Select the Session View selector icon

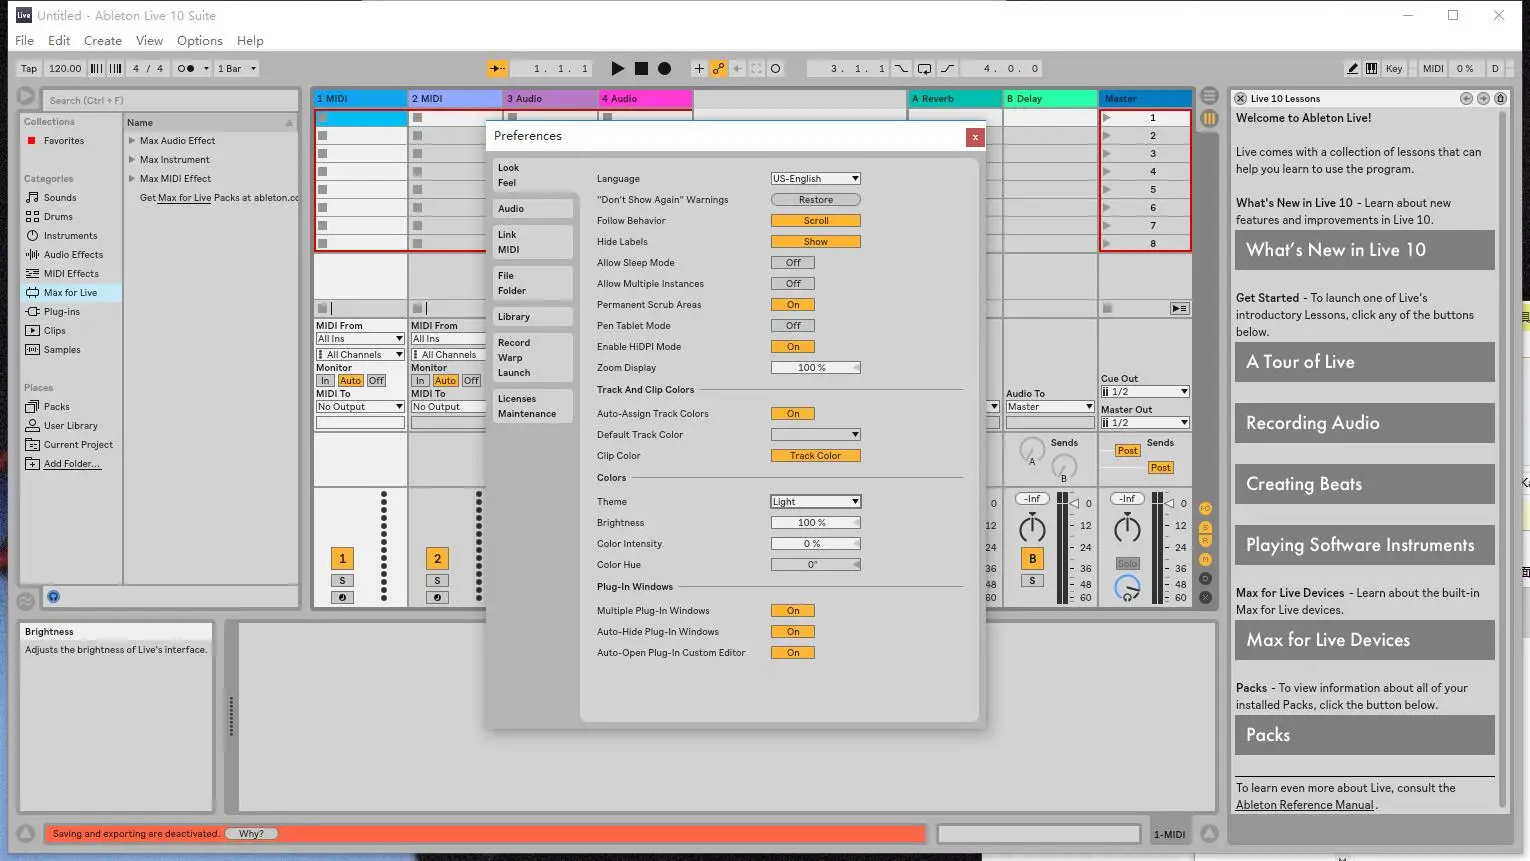click(1209, 118)
